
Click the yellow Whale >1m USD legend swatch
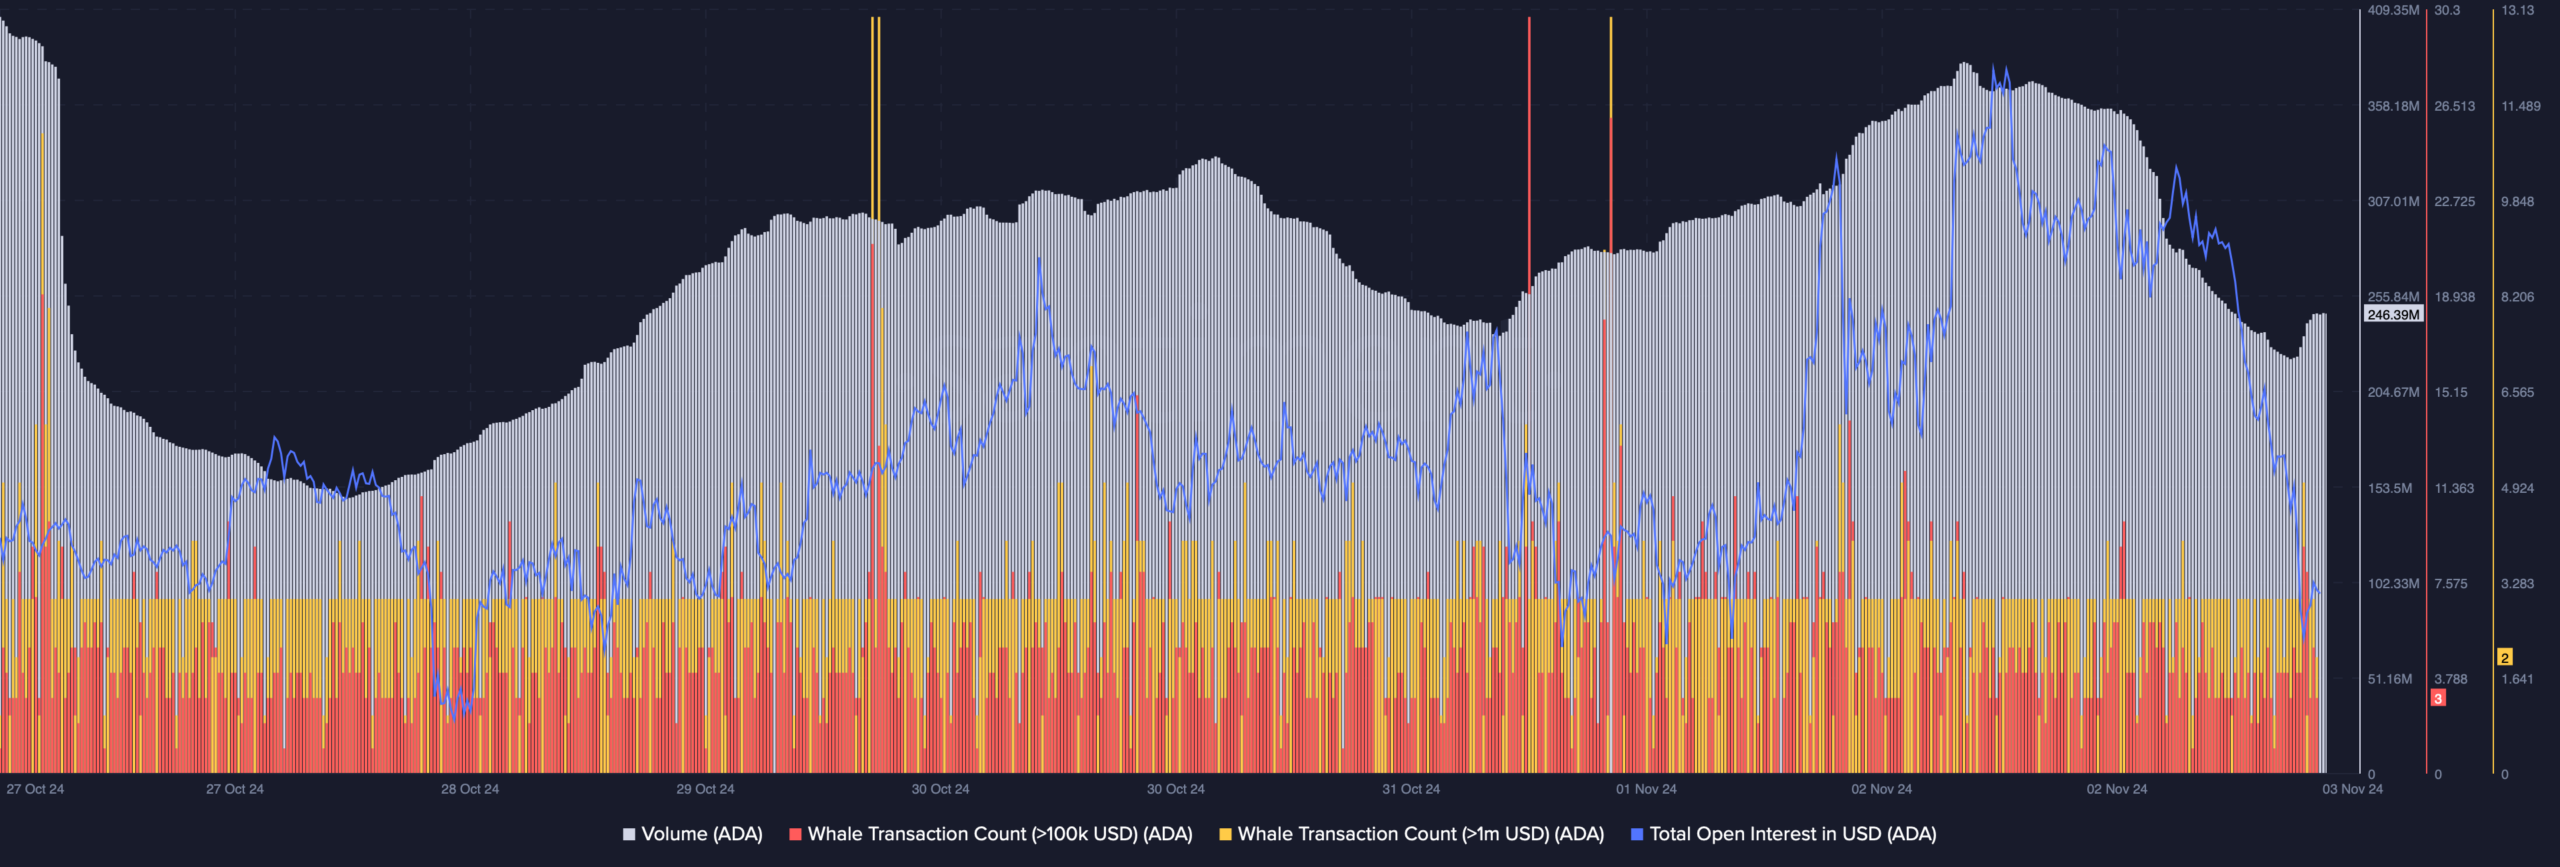point(1225,834)
